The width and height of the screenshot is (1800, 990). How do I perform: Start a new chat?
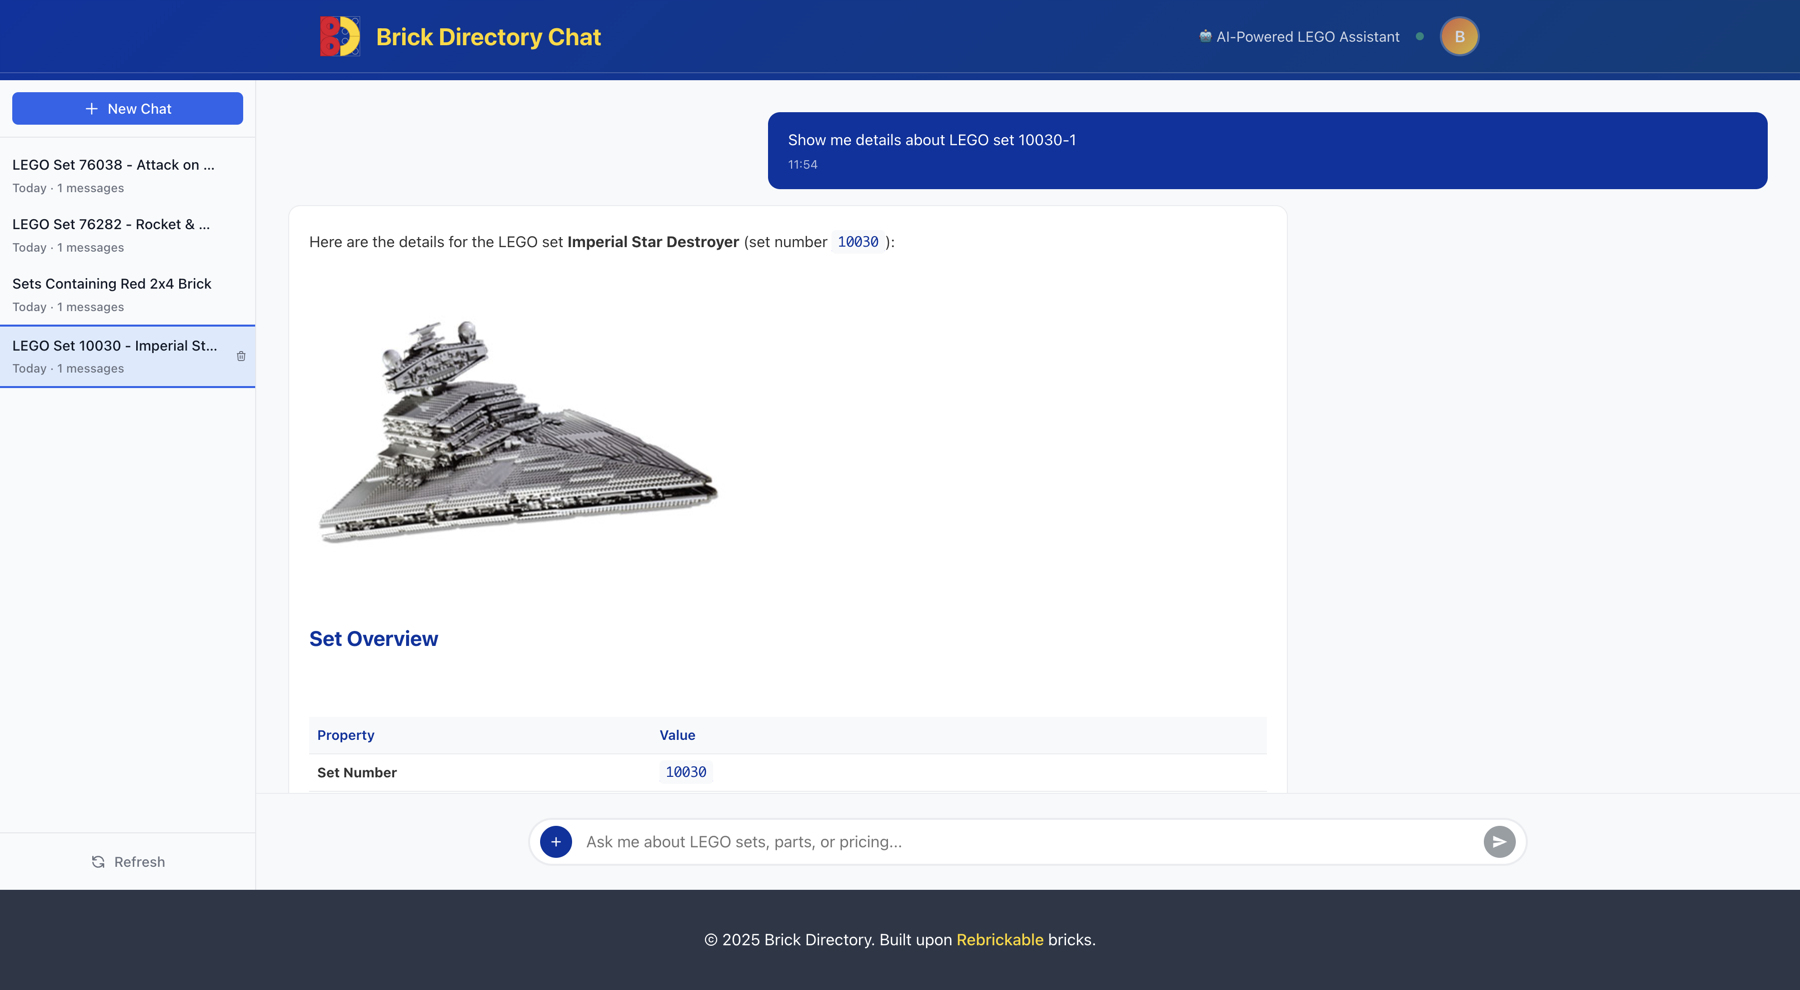click(127, 109)
